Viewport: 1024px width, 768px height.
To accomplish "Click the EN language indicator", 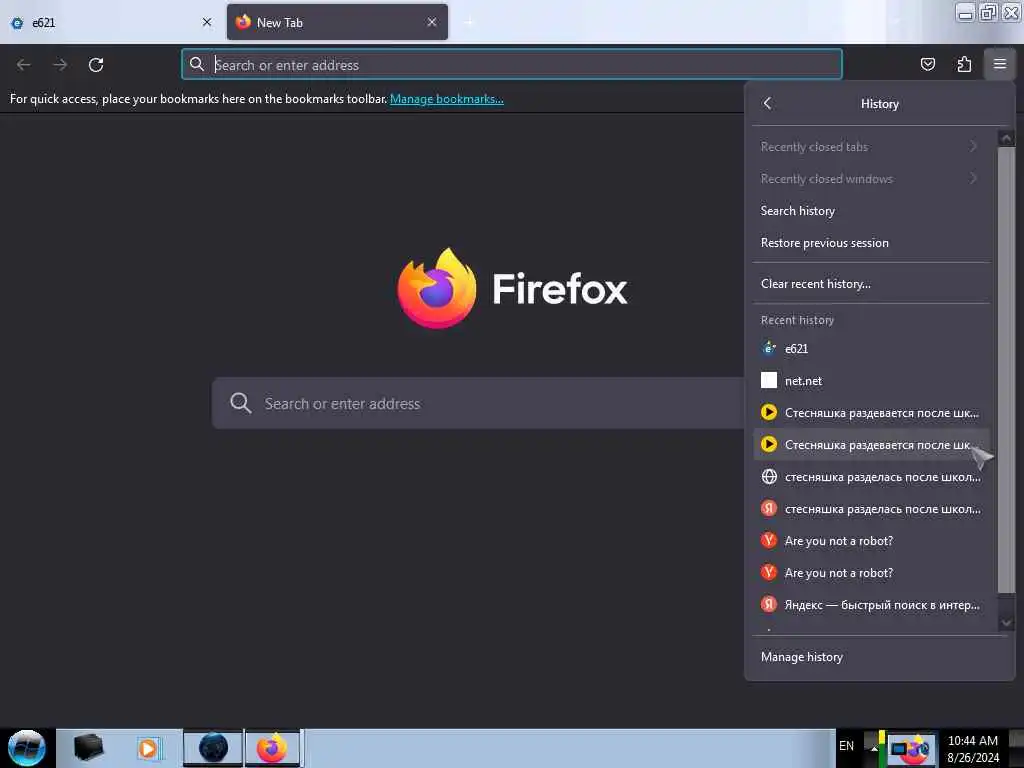I will tap(846, 746).
